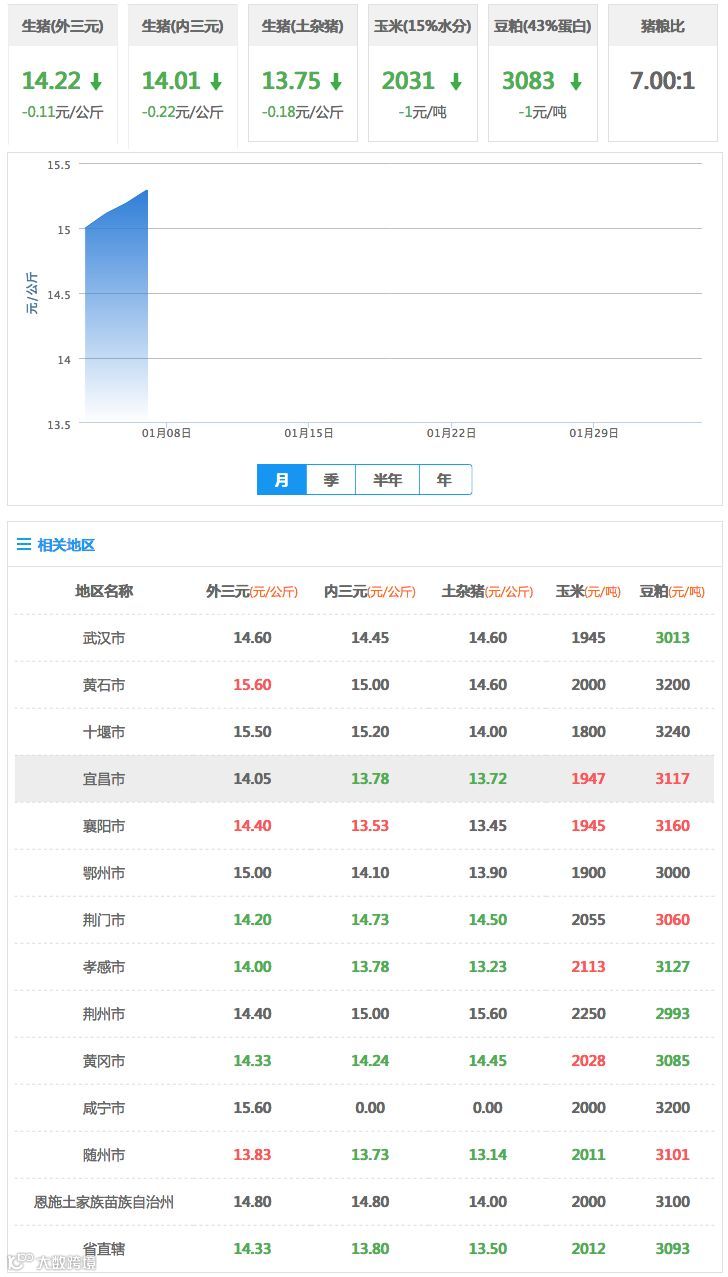
Task: Click the 地区名称 column header
Action: pyautogui.click(x=104, y=591)
